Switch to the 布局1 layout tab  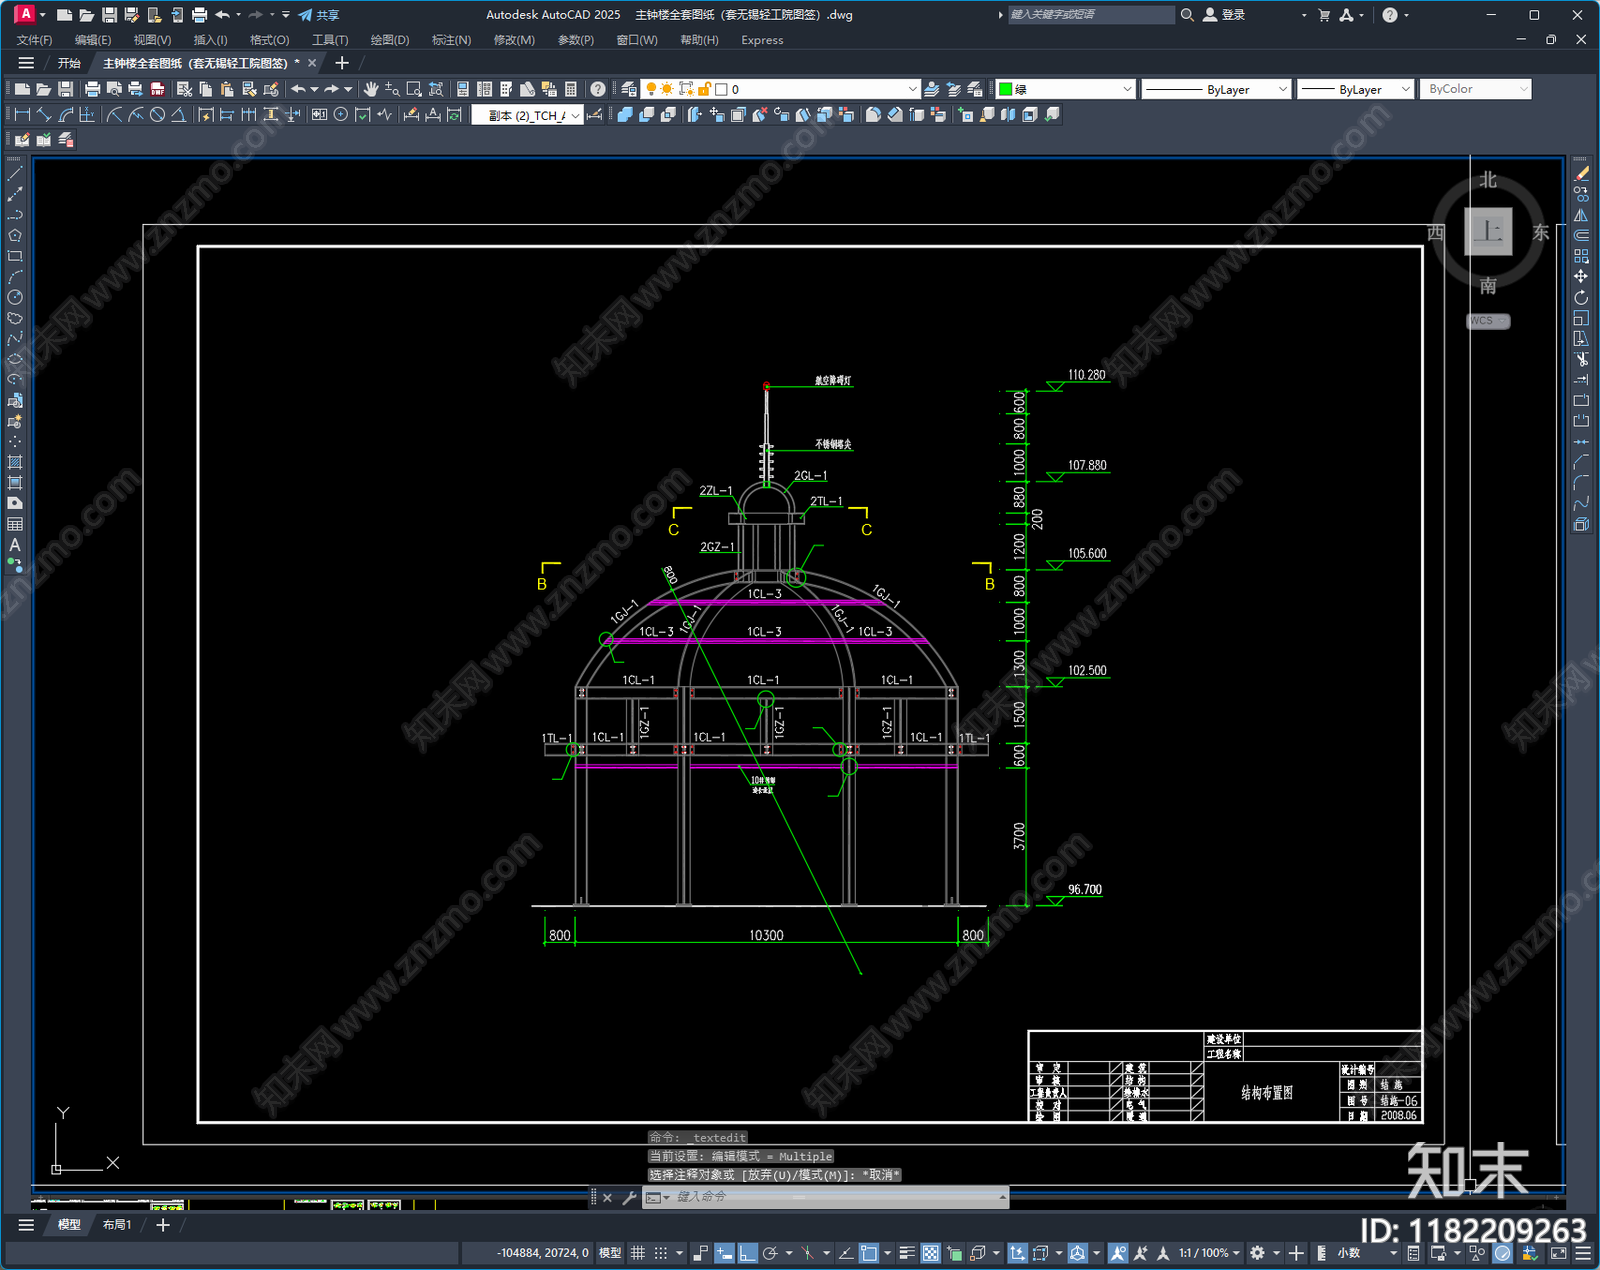(x=117, y=1224)
